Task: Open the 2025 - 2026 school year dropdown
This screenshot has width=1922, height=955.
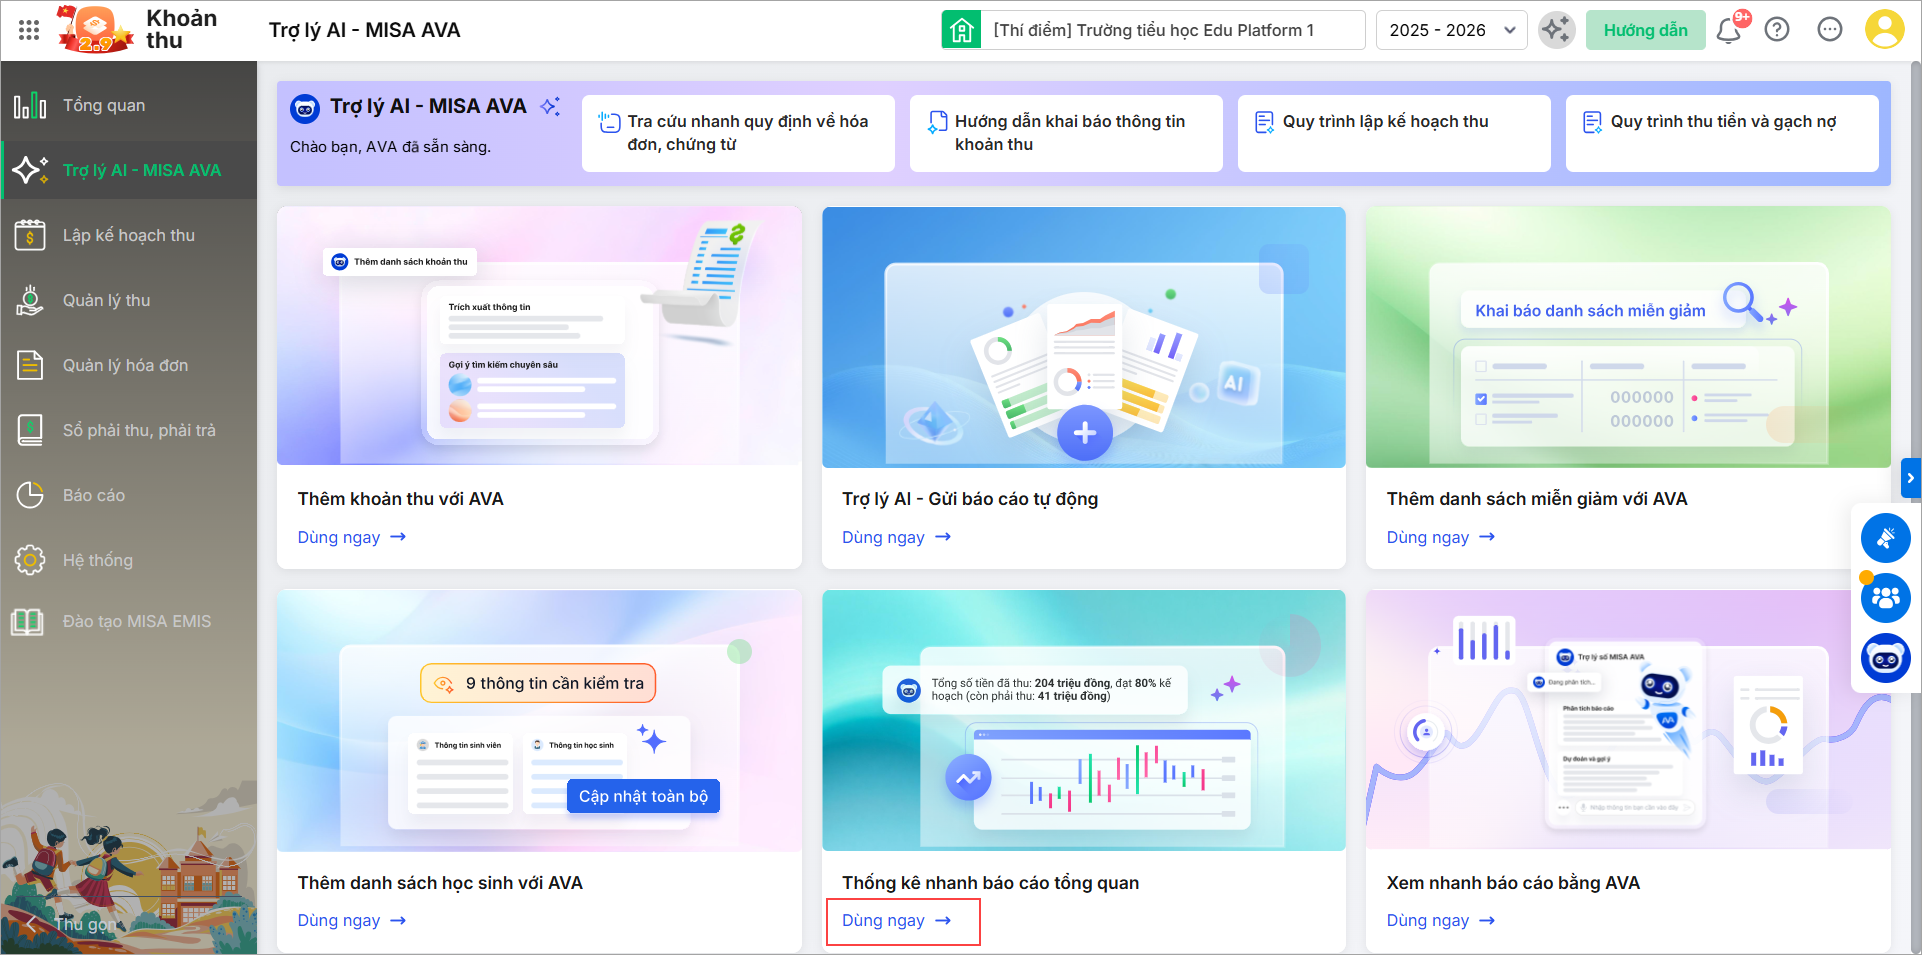Action: [x=1452, y=30]
